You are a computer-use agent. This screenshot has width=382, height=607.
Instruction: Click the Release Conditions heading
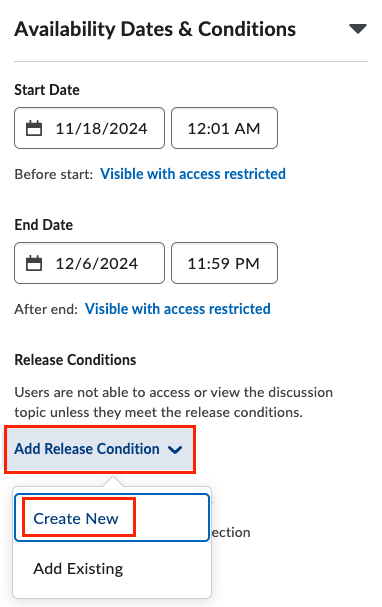[75, 360]
